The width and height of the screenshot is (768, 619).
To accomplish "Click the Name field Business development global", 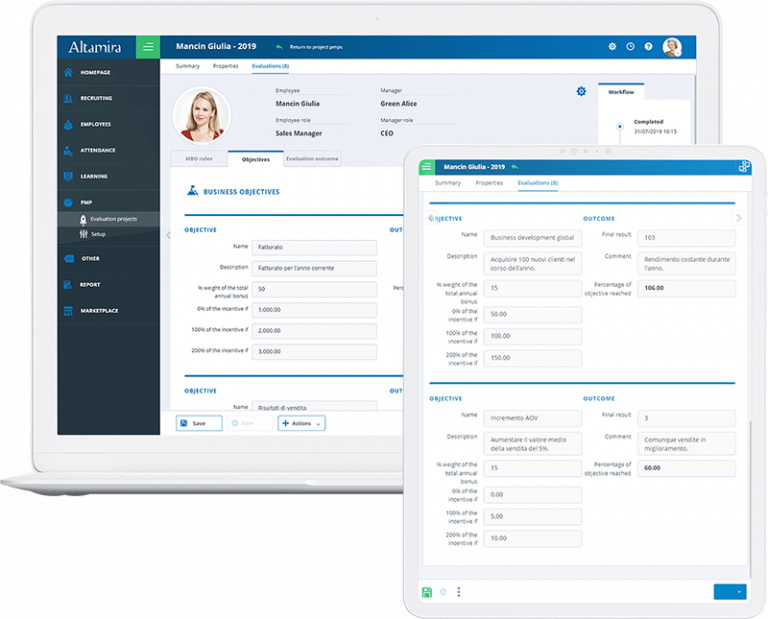I will (533, 238).
